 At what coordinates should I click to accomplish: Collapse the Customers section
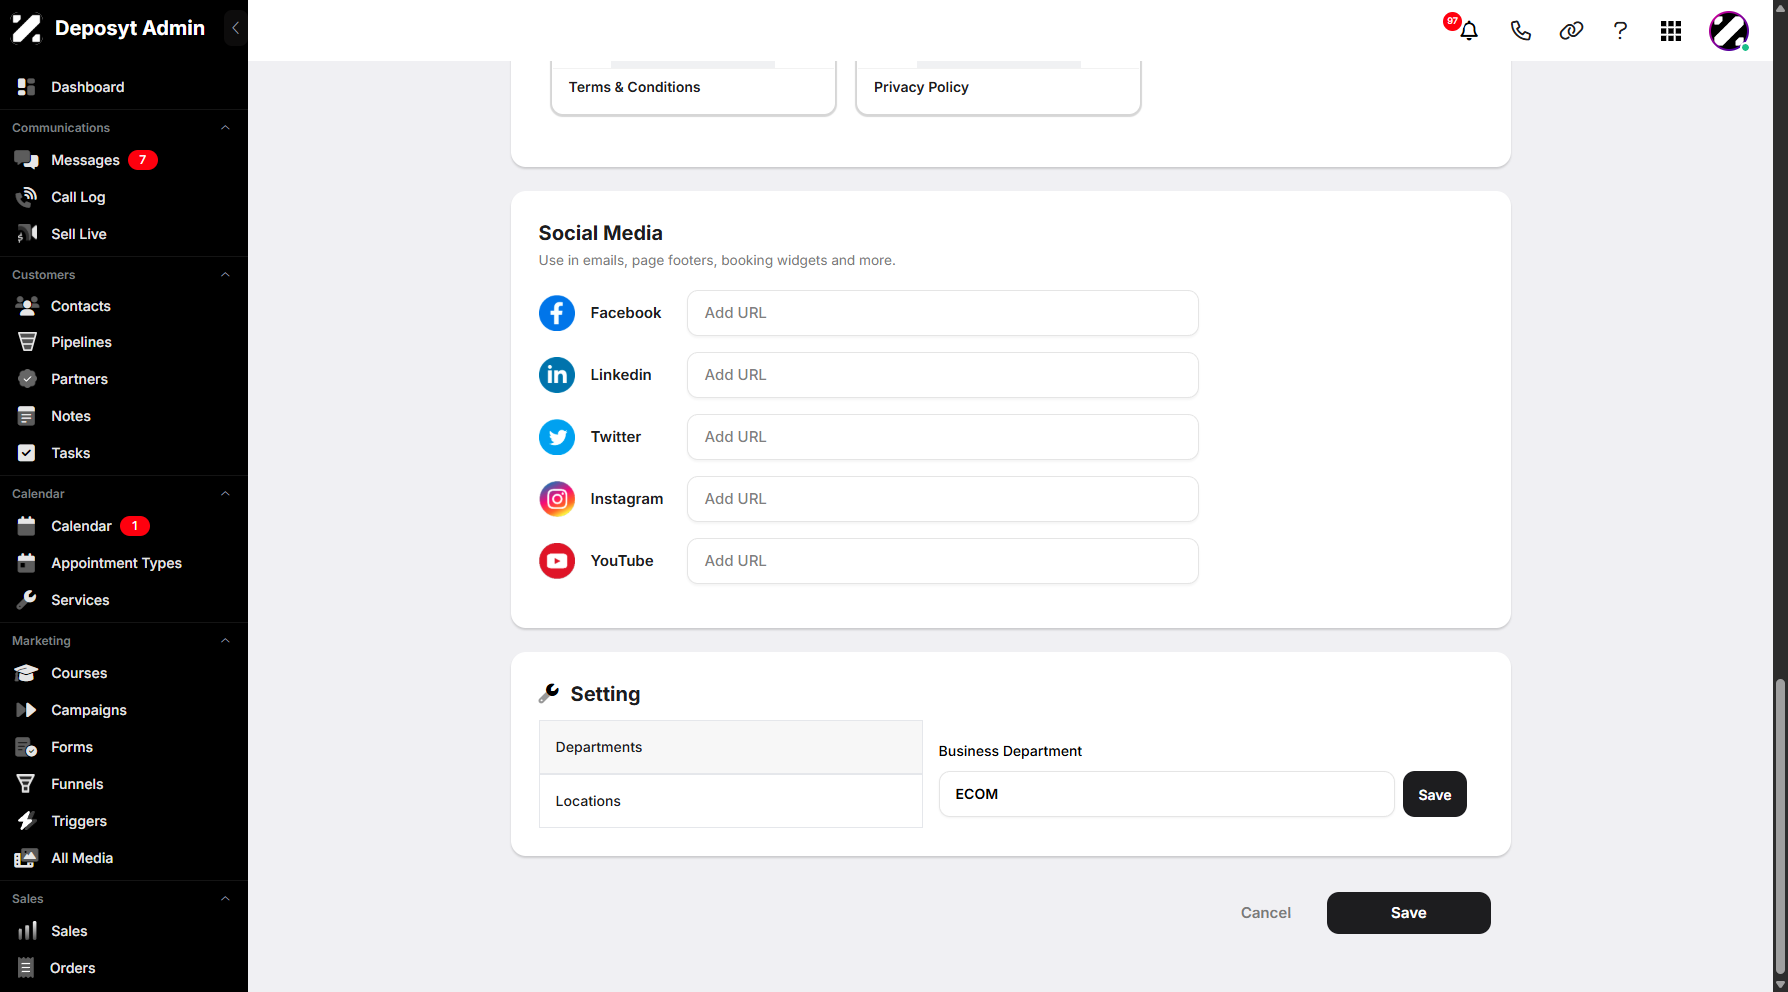tap(225, 275)
